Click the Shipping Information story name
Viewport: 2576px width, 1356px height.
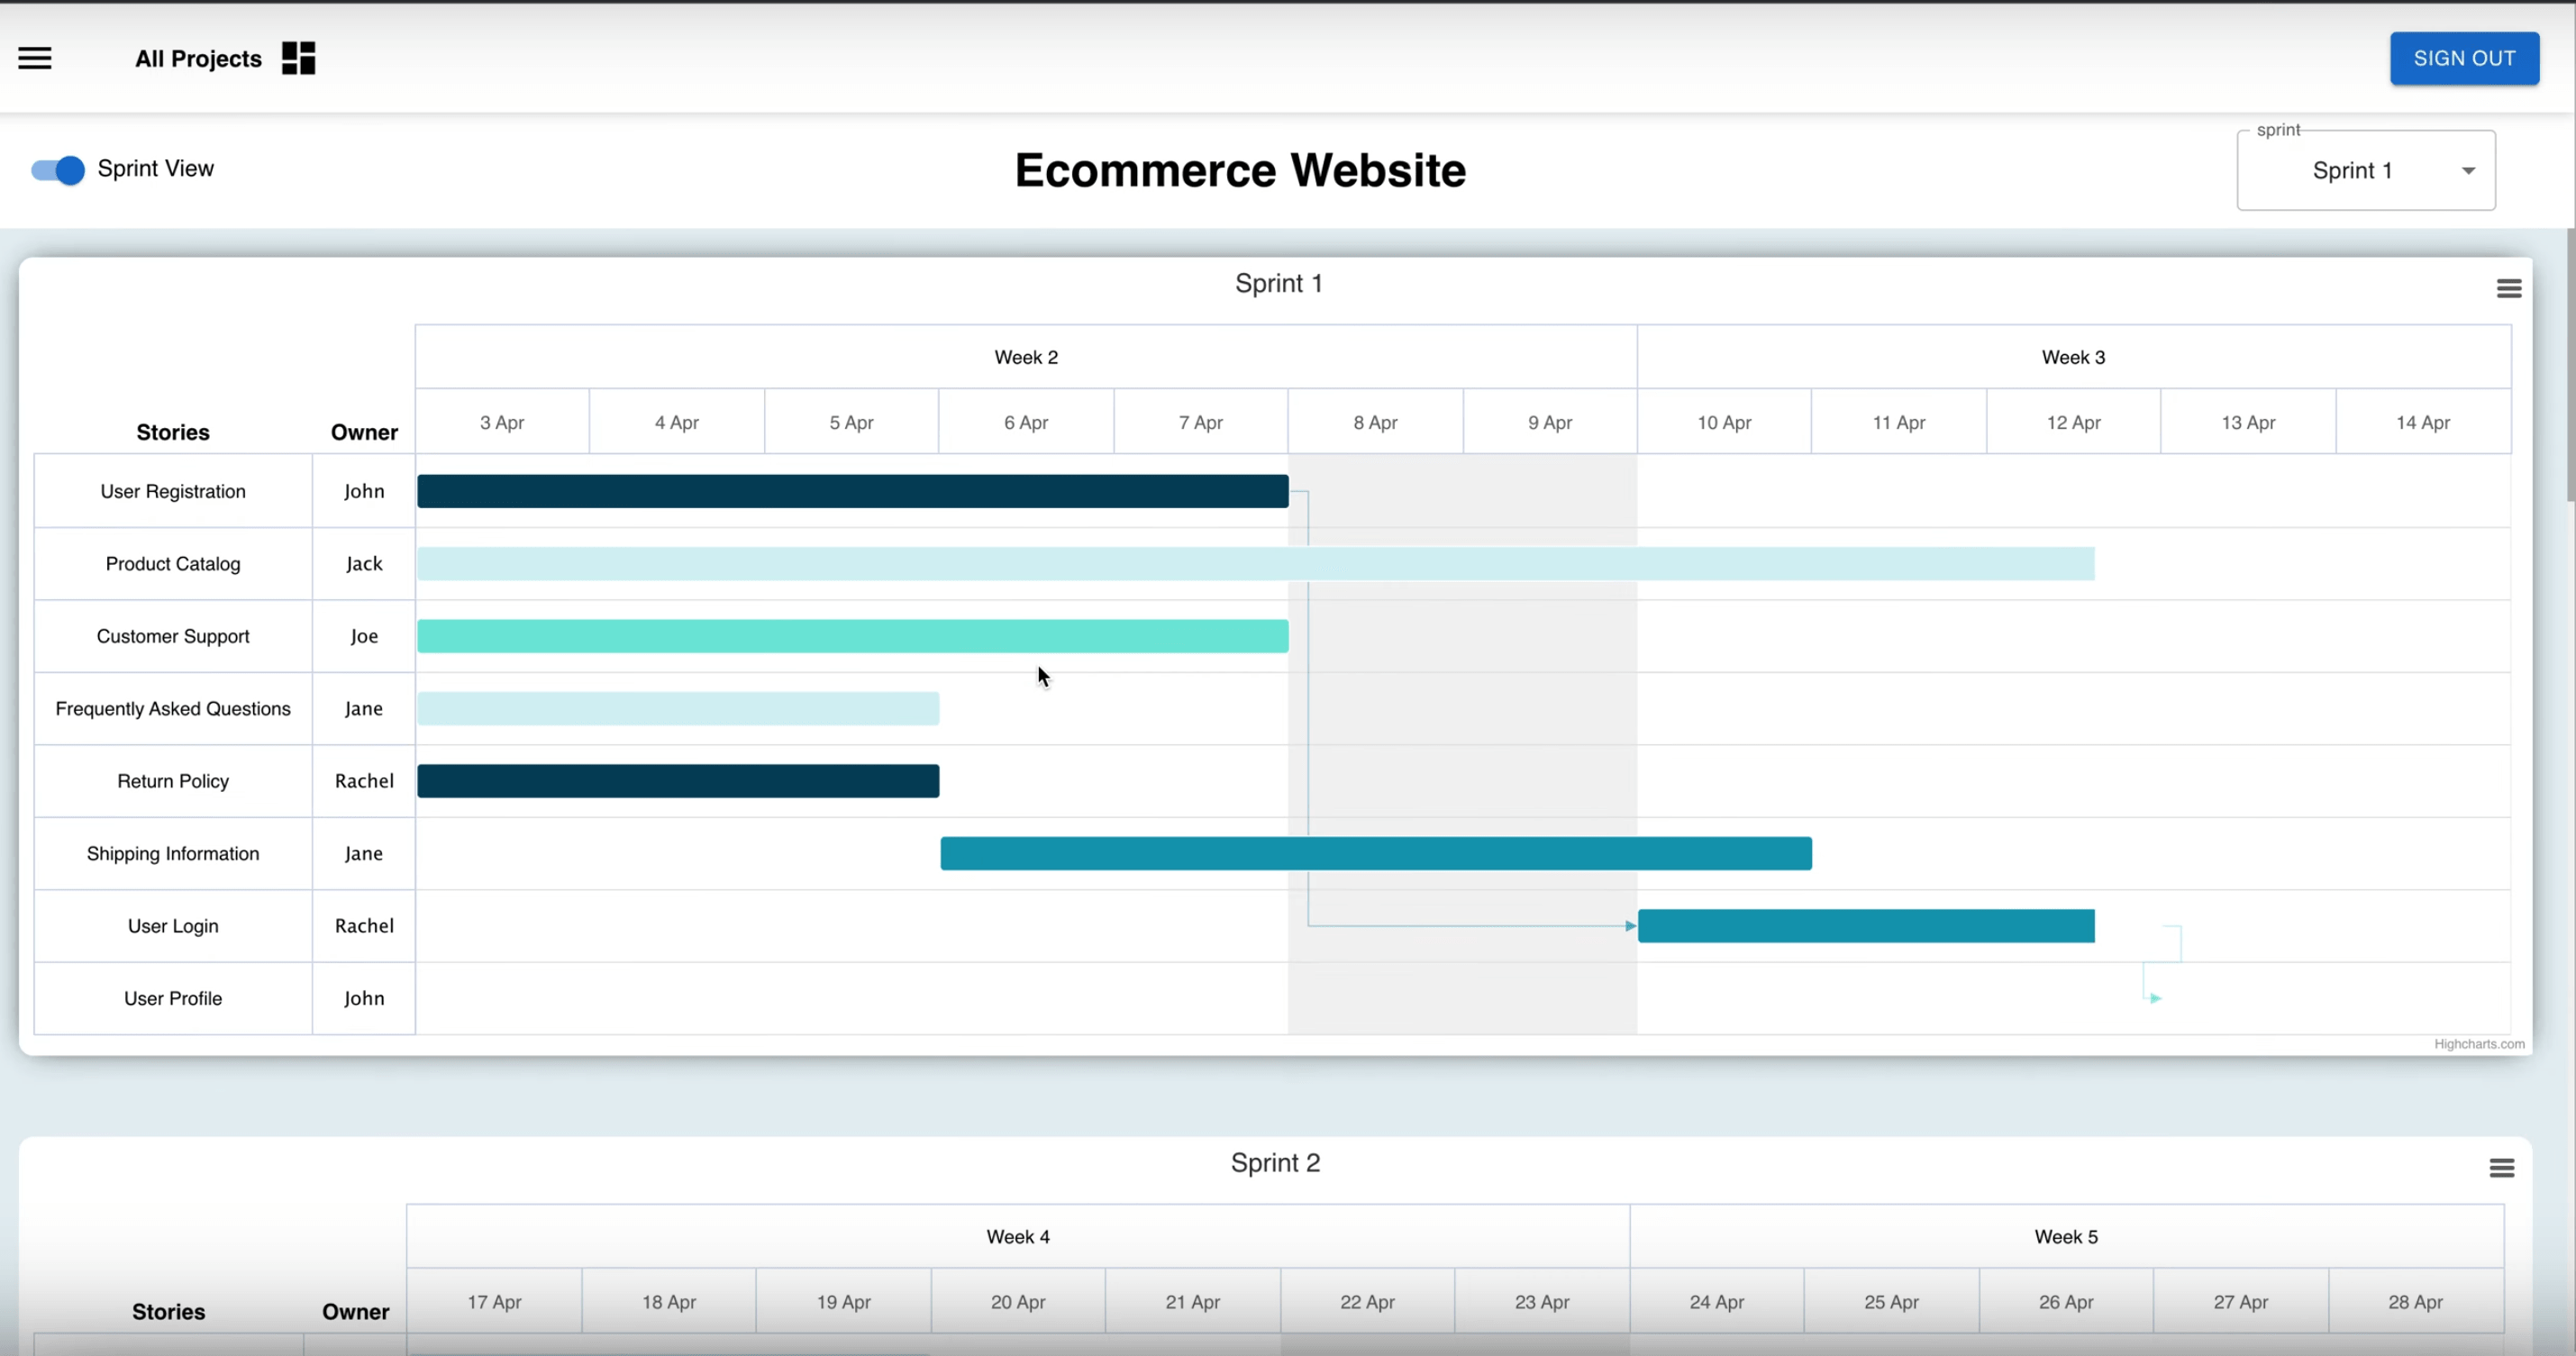173,854
